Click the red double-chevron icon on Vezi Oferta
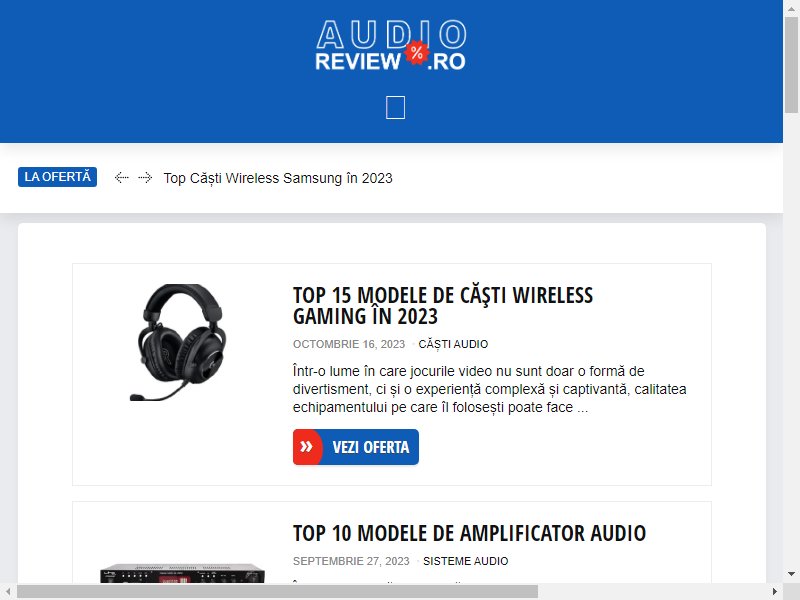 click(x=307, y=447)
